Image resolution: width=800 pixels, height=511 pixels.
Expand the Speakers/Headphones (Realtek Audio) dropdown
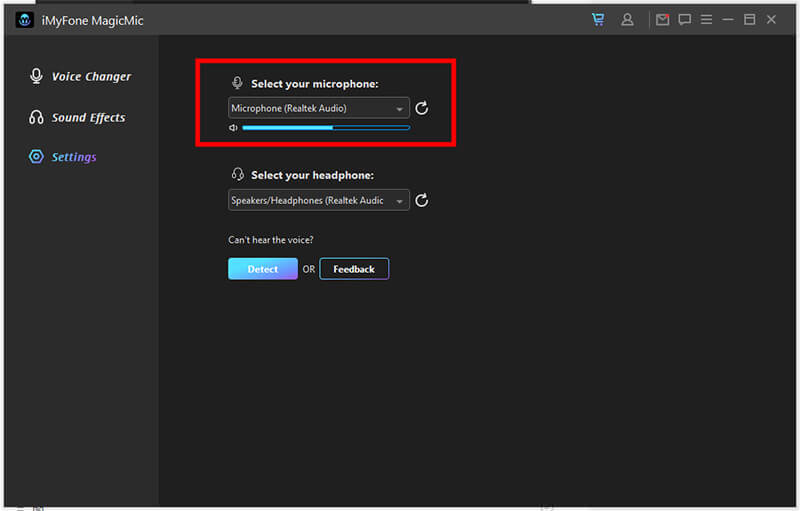319,200
